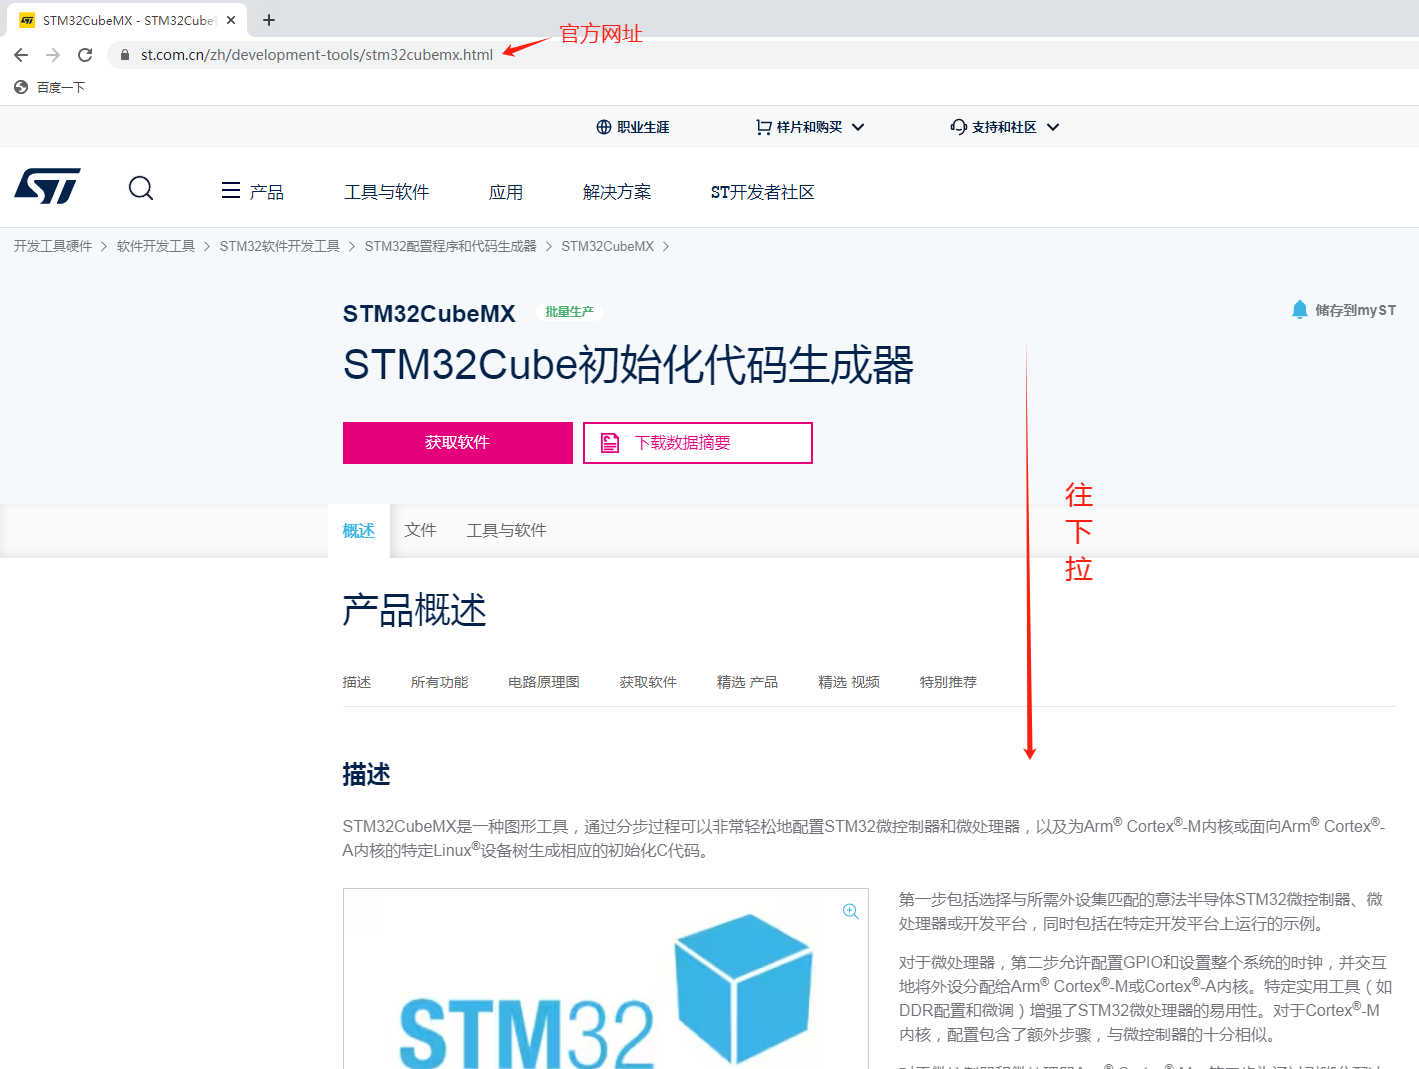Click the browser forward arrow
Image resolution: width=1419 pixels, height=1069 pixels.
(53, 55)
